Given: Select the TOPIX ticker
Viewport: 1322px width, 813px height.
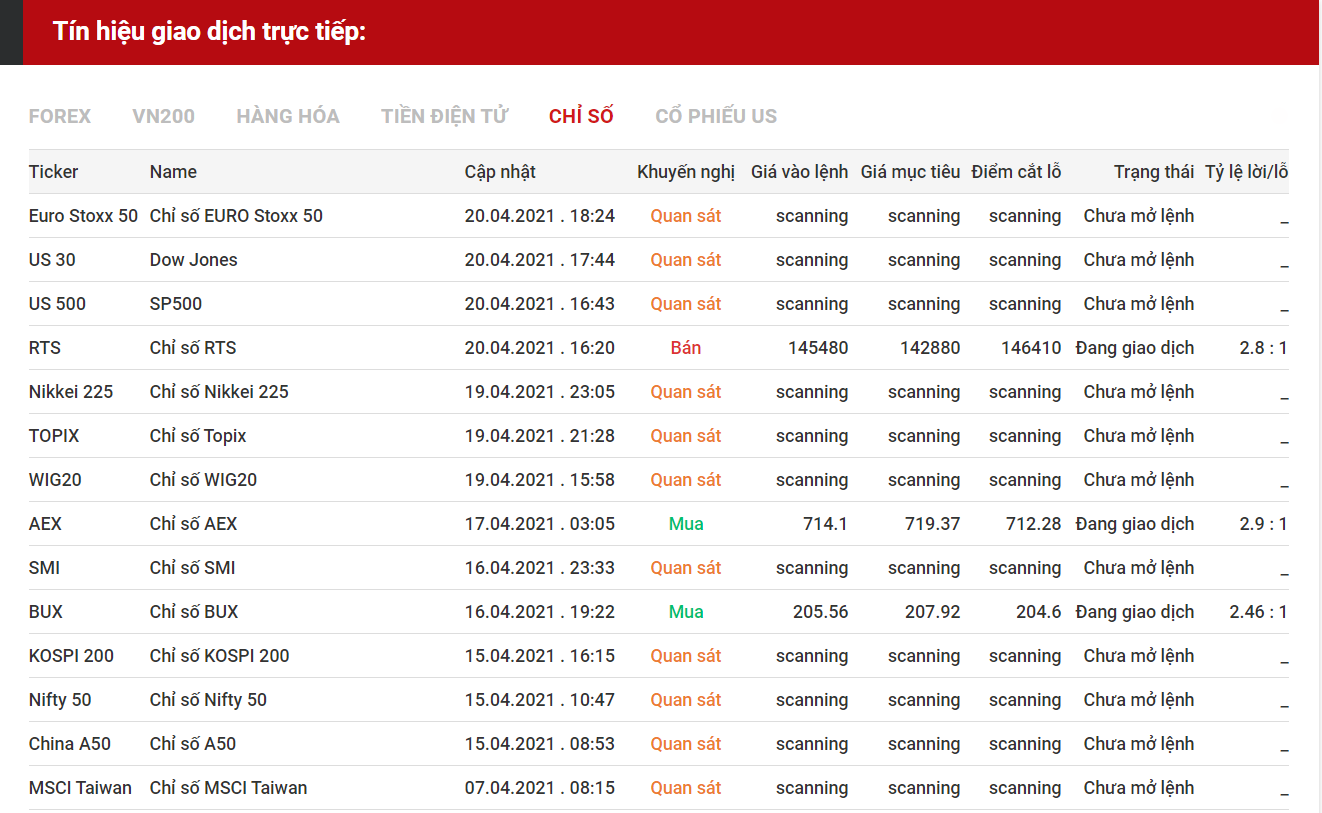Looking at the screenshot, I should (54, 436).
